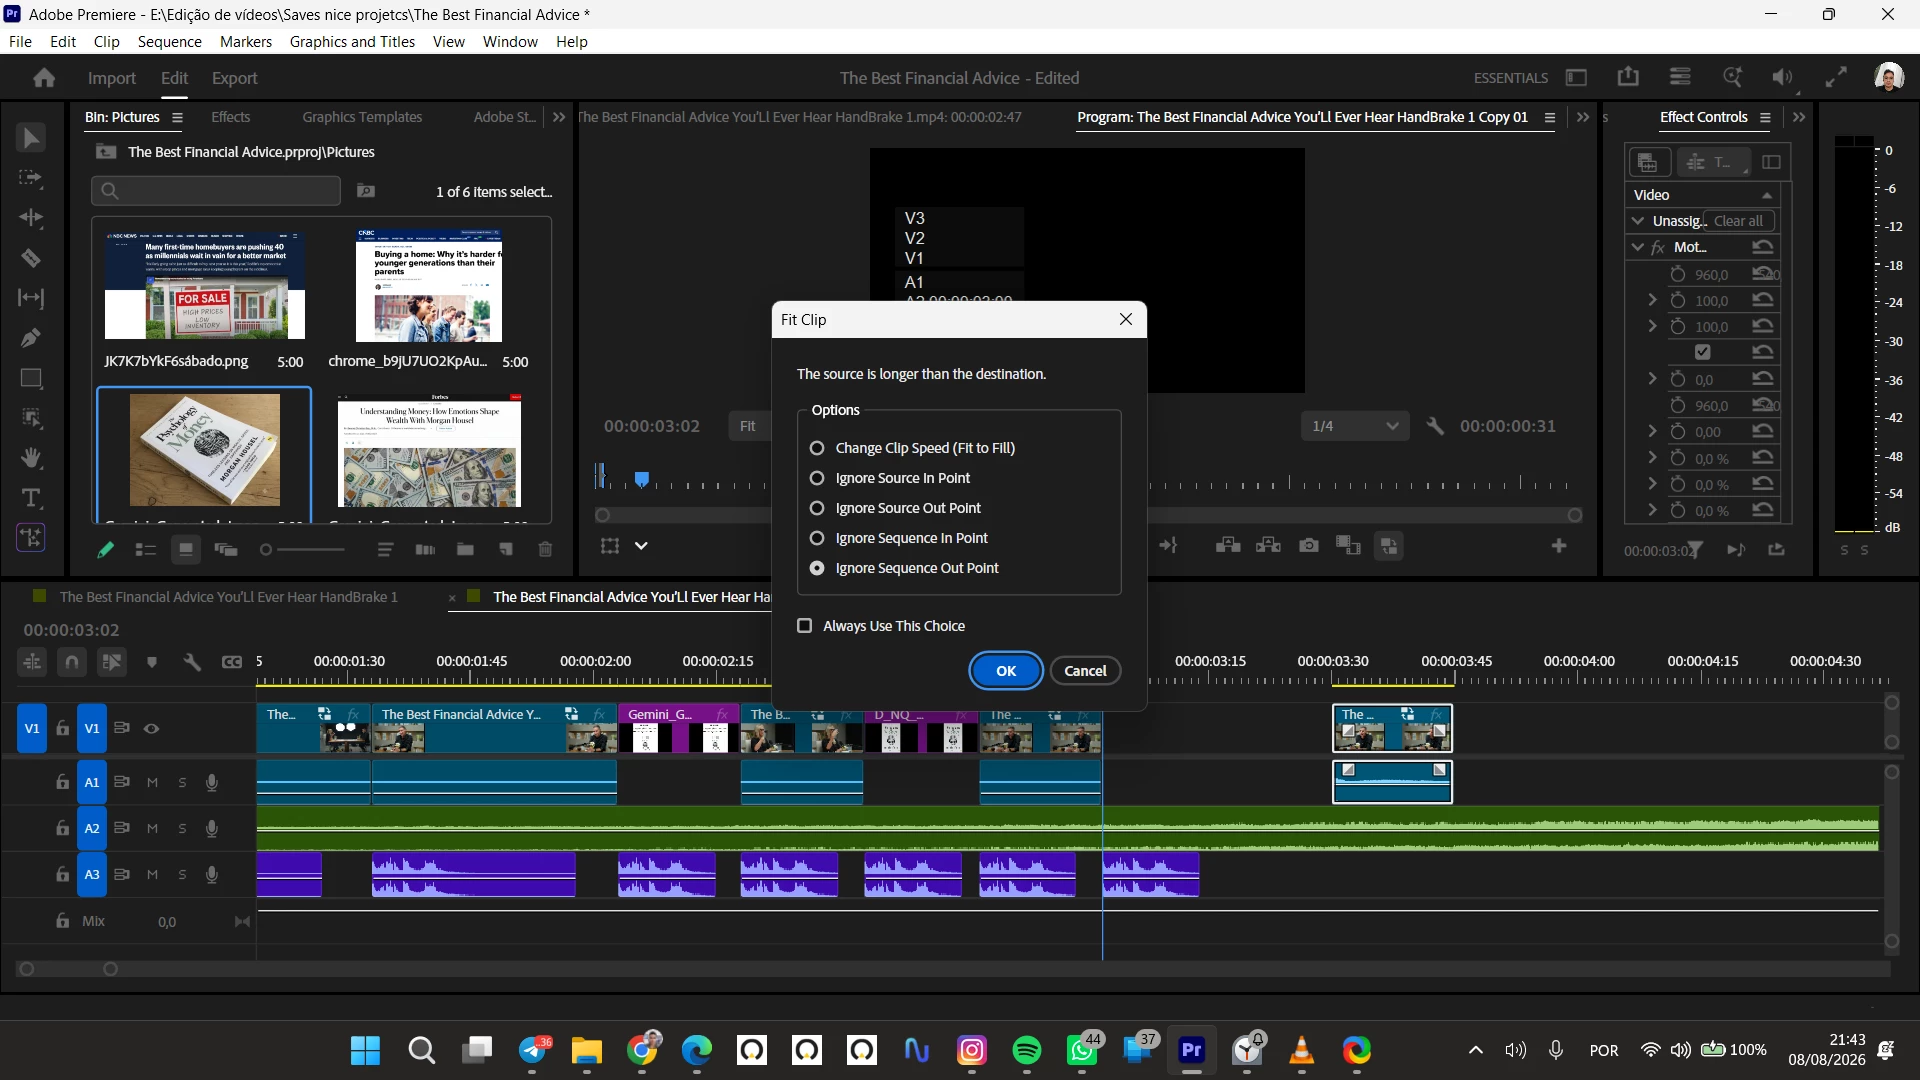
Task: Show overflow panels in the Bin group
Action: [559, 117]
